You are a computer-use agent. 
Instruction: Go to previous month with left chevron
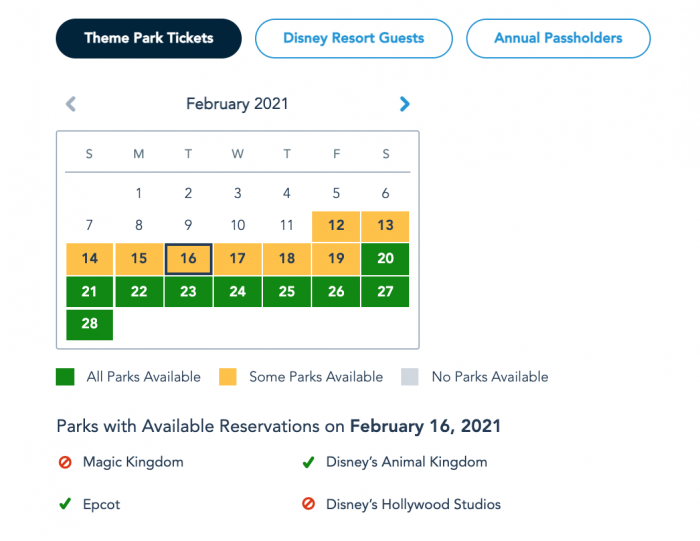71,103
